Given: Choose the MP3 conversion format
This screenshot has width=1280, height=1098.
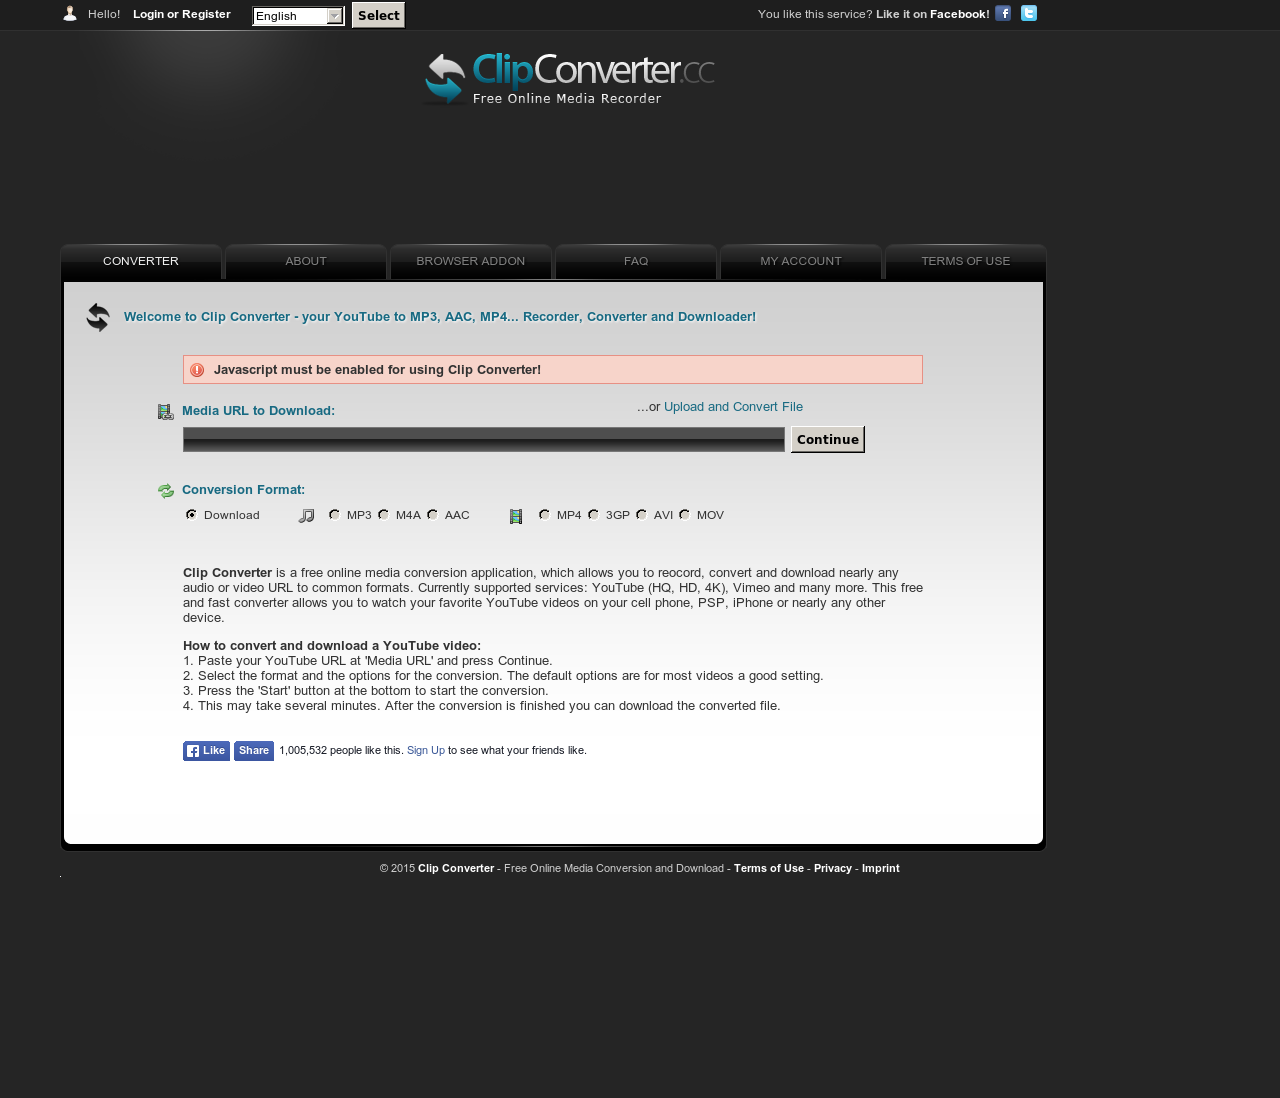Looking at the screenshot, I should [x=334, y=515].
